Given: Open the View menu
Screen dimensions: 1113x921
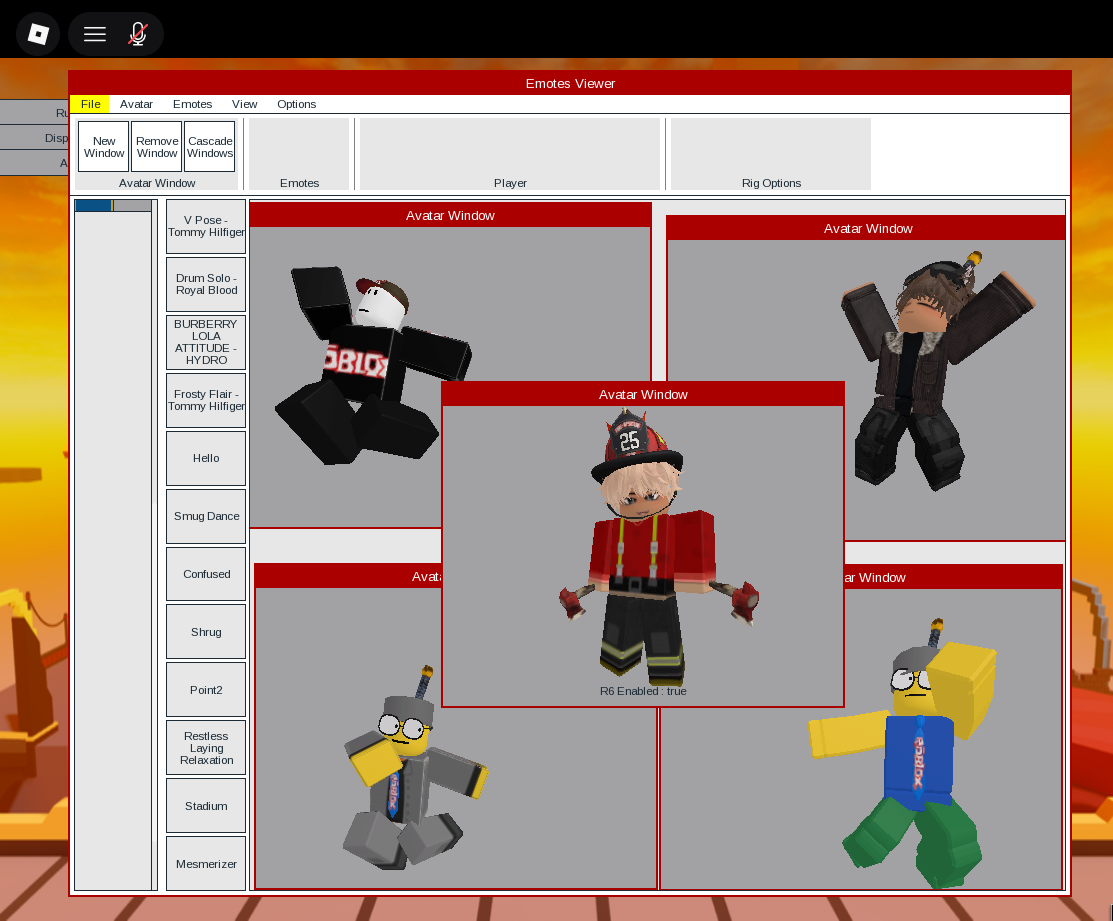Looking at the screenshot, I should click(244, 104).
